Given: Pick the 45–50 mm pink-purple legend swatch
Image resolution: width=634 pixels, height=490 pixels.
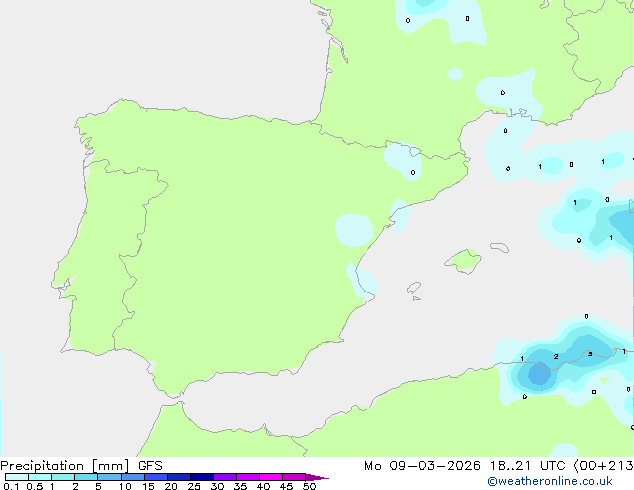Looking at the screenshot, I should click(x=294, y=477).
